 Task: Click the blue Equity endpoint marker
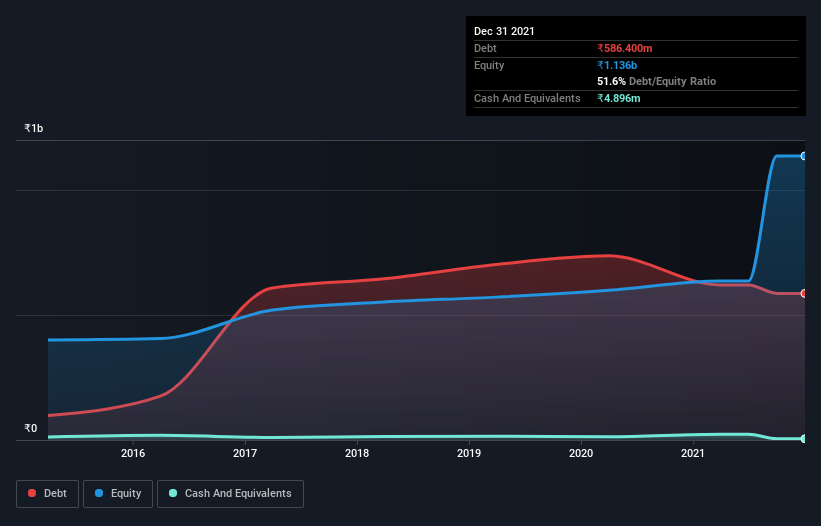coord(804,156)
